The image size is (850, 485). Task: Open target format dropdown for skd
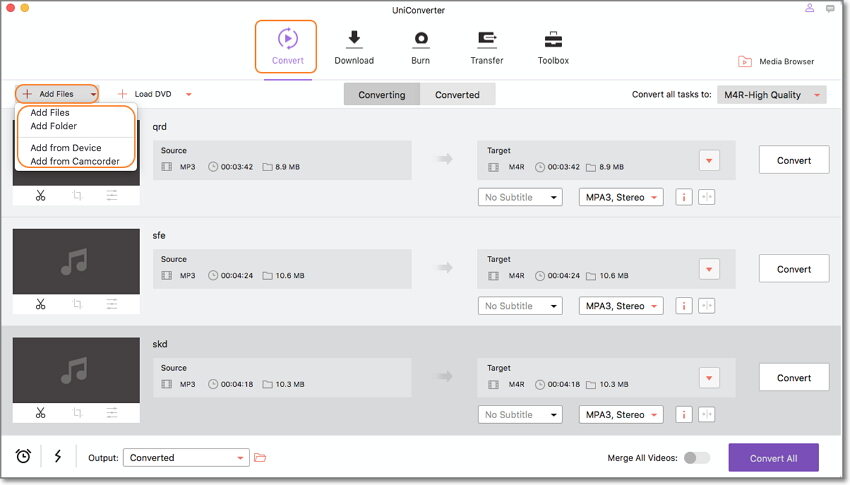pyautogui.click(x=709, y=378)
